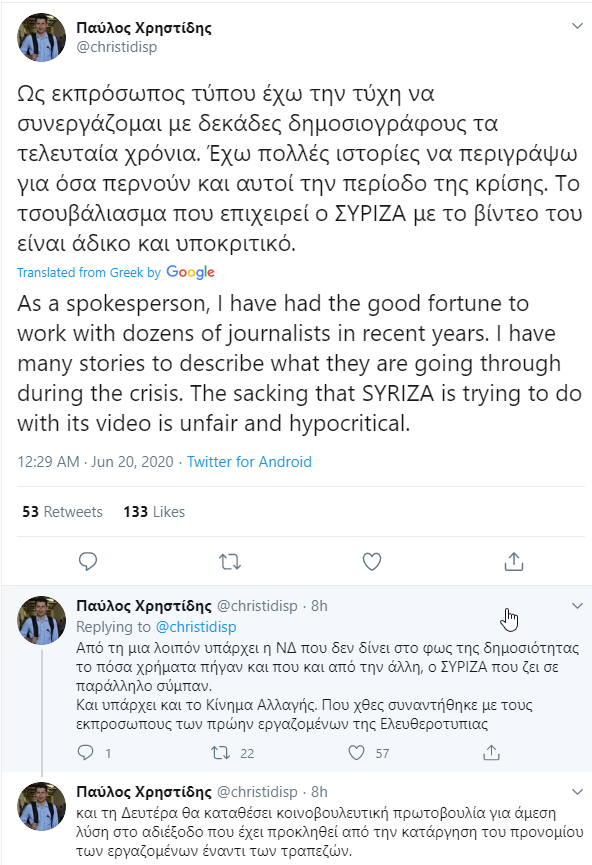The height and width of the screenshot is (865, 592).
Task: Open the main tweet author's profile picture
Action: click(x=42, y=38)
